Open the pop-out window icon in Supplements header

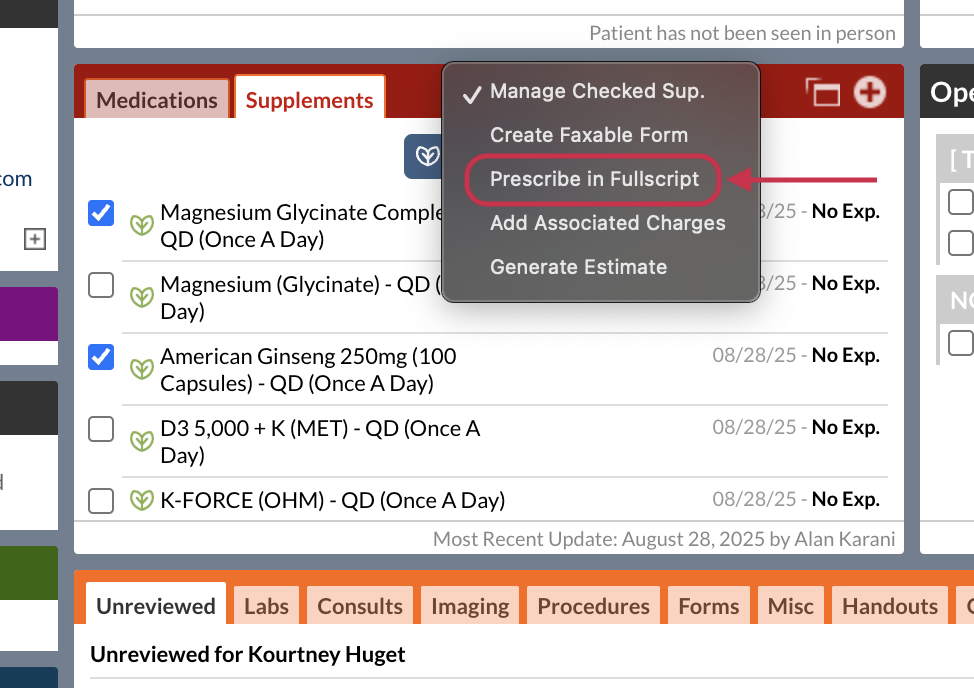823,93
